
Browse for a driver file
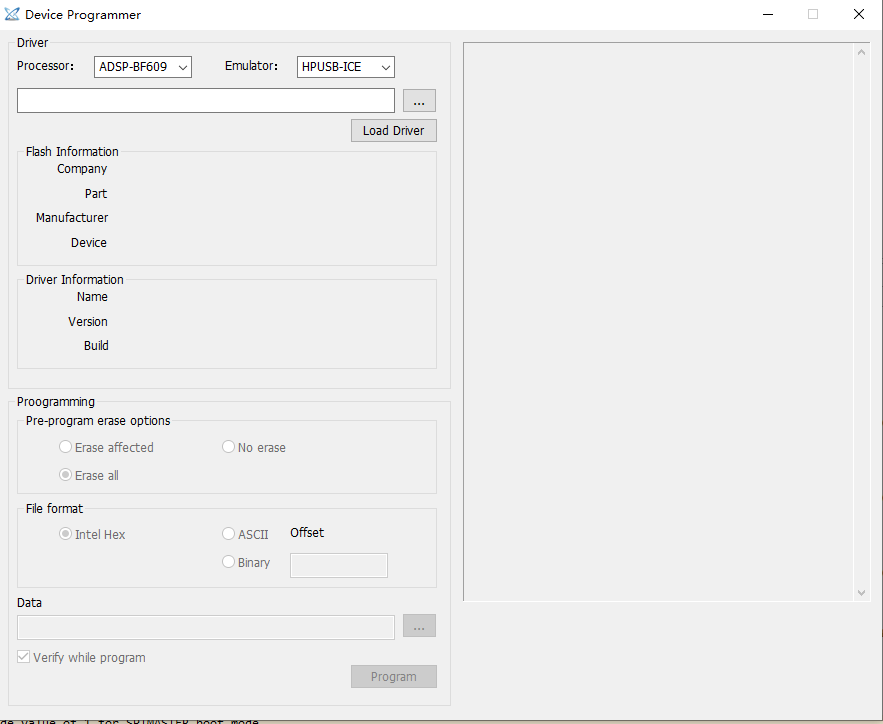[419, 100]
